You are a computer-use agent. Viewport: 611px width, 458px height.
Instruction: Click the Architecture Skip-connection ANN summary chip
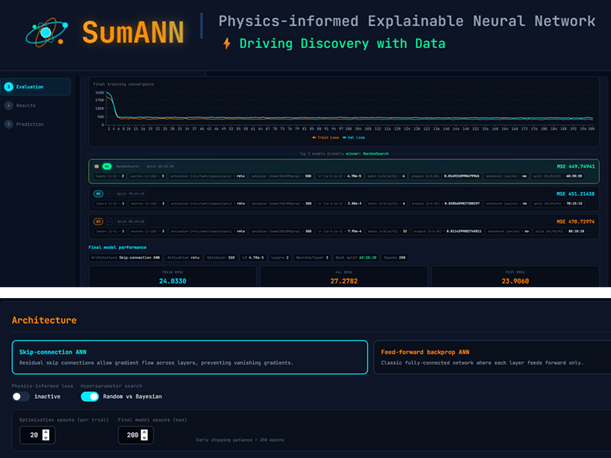[125, 258]
